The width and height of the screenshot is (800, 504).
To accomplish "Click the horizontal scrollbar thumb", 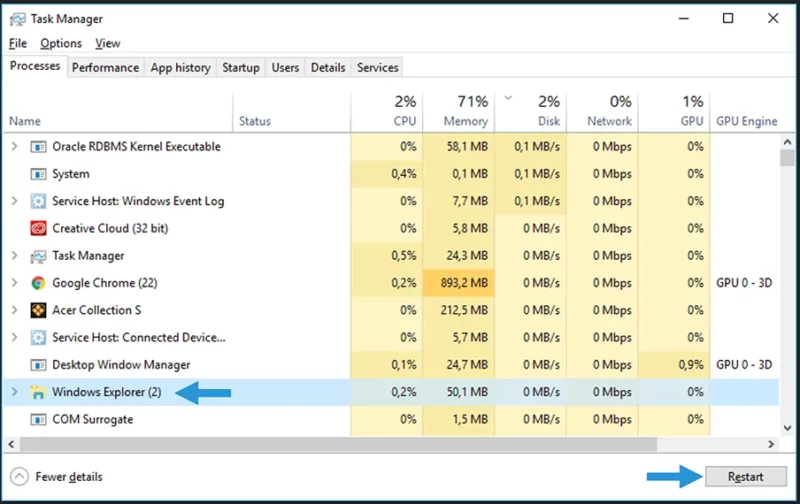I will [x=338, y=444].
